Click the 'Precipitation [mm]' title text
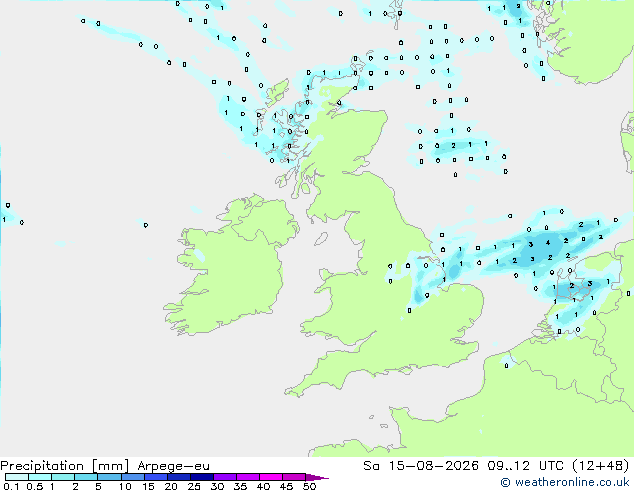The width and height of the screenshot is (634, 490). [65, 466]
